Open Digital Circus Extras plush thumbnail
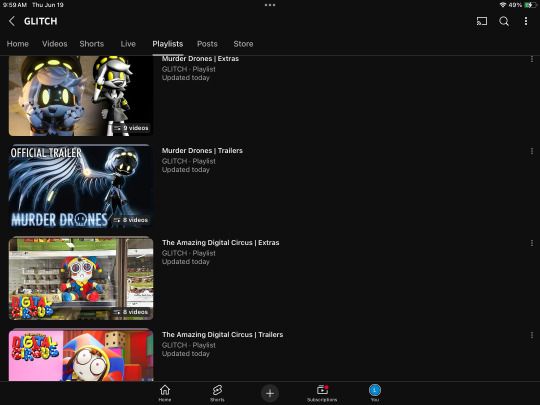This screenshot has height=405, width=540. tap(81, 278)
